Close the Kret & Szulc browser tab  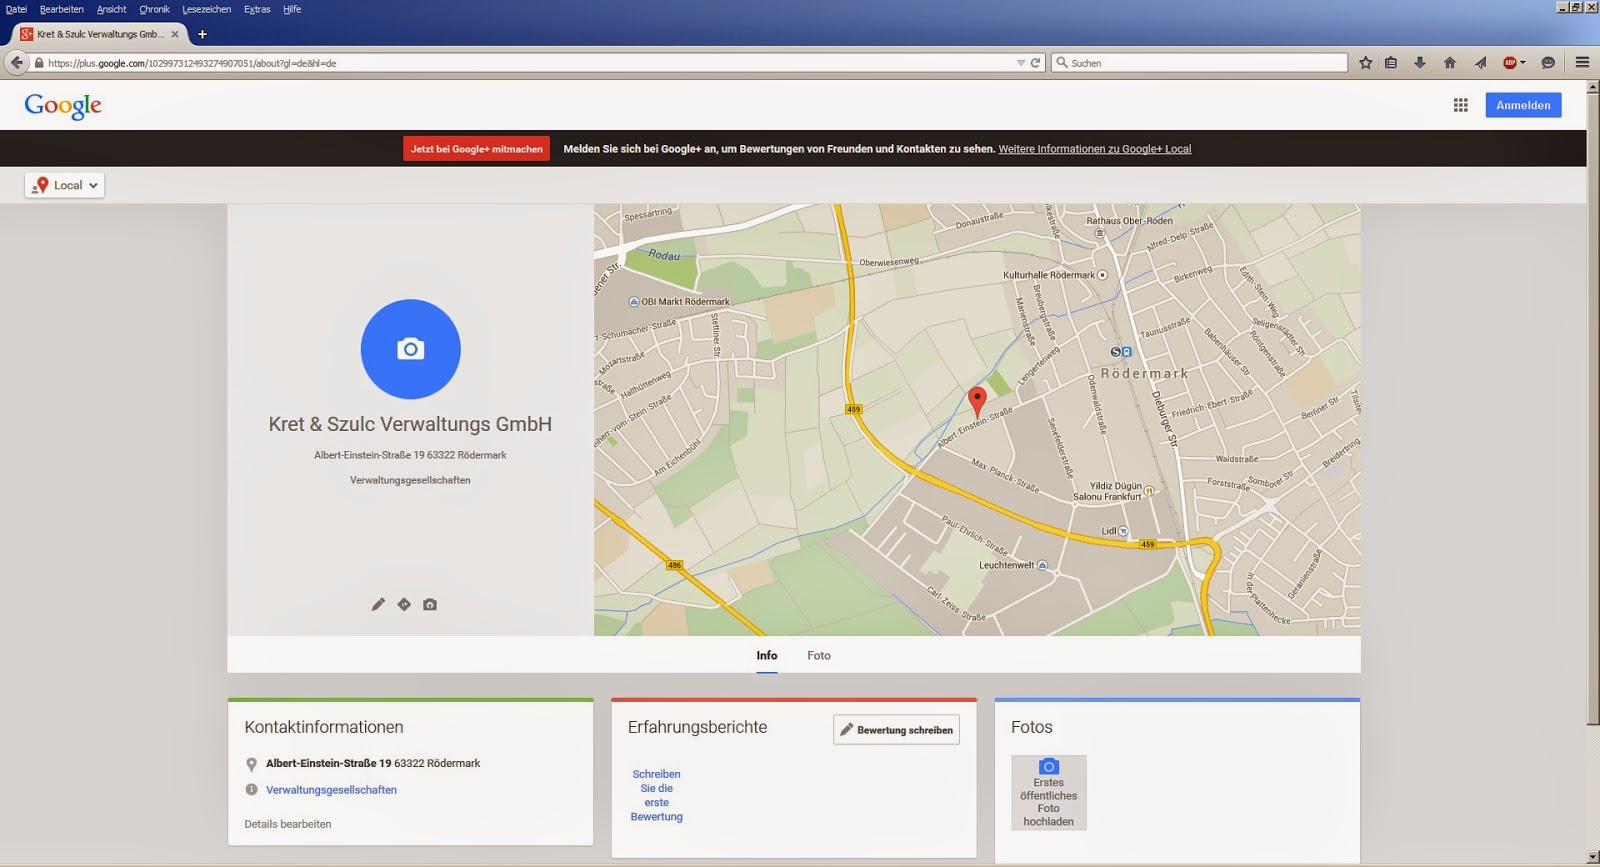pos(175,34)
